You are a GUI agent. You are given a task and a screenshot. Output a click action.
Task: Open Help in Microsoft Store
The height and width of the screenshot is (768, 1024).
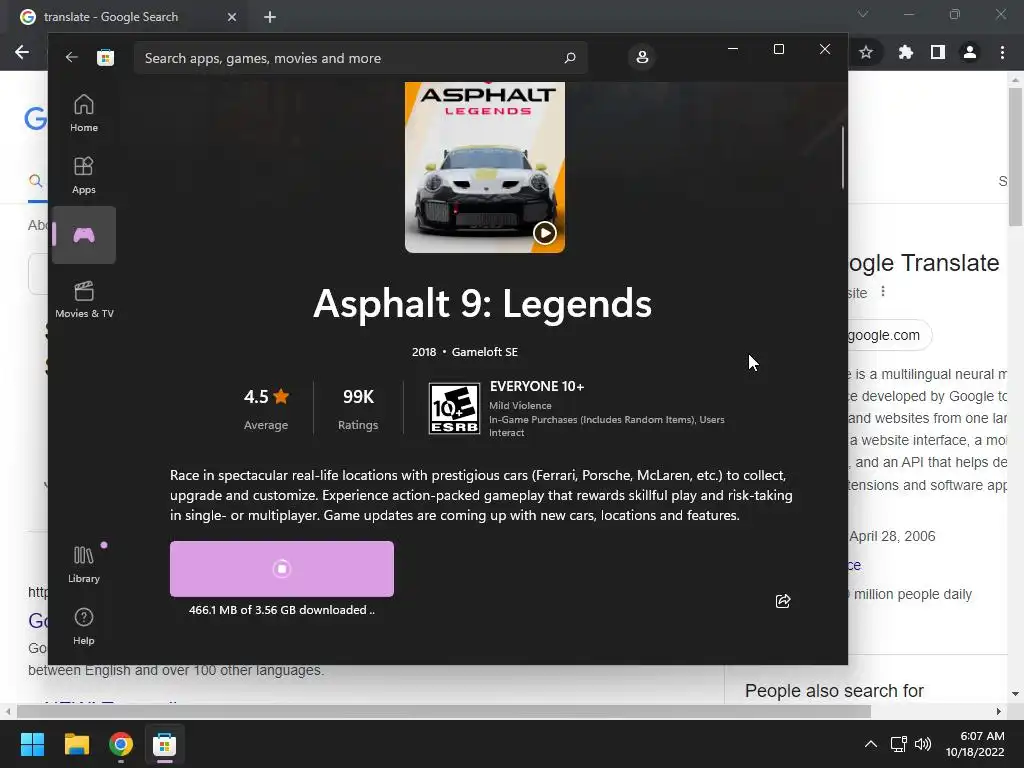pos(84,626)
